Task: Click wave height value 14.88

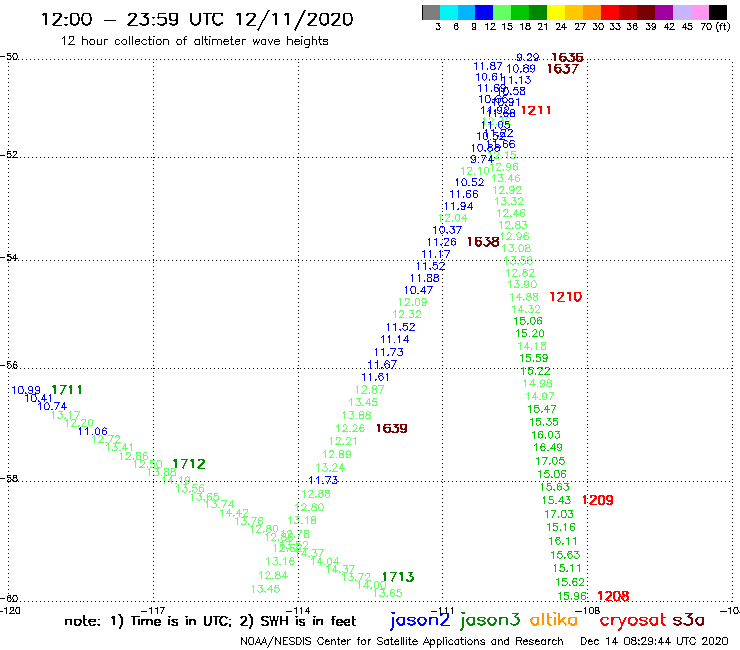Action: [524, 297]
